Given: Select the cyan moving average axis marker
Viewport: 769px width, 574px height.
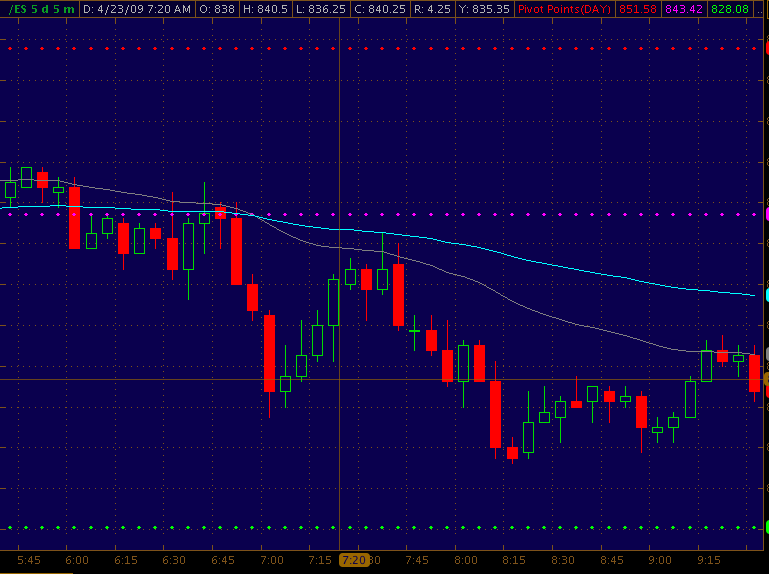Looking at the screenshot, I should [x=765, y=295].
